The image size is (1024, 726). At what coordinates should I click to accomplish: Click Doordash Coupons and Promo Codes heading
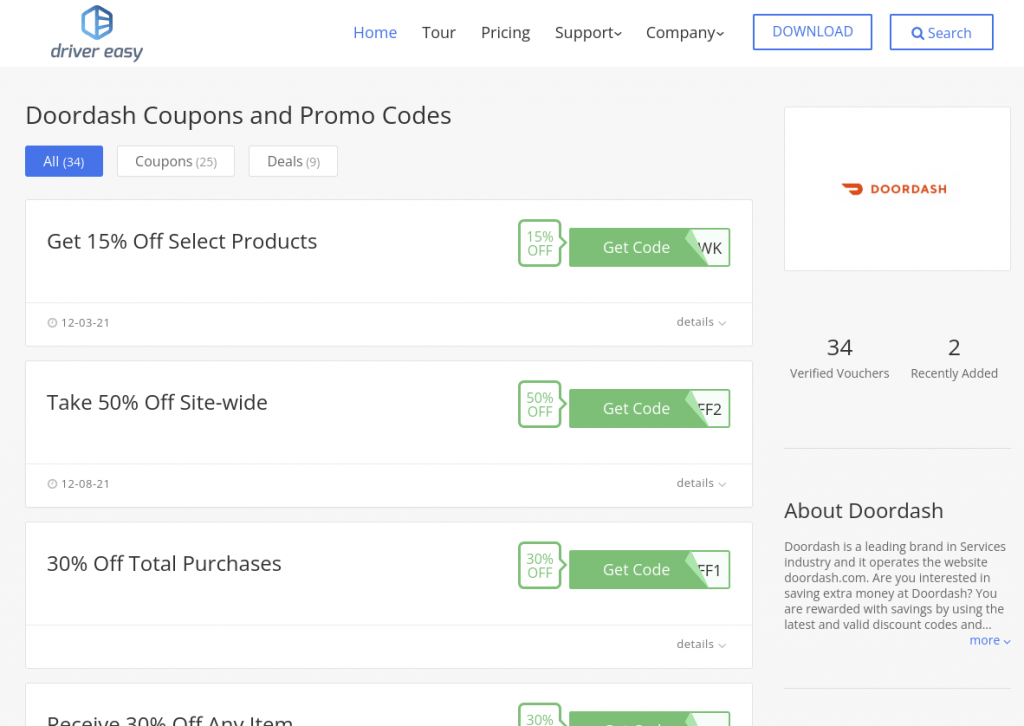[238, 116]
